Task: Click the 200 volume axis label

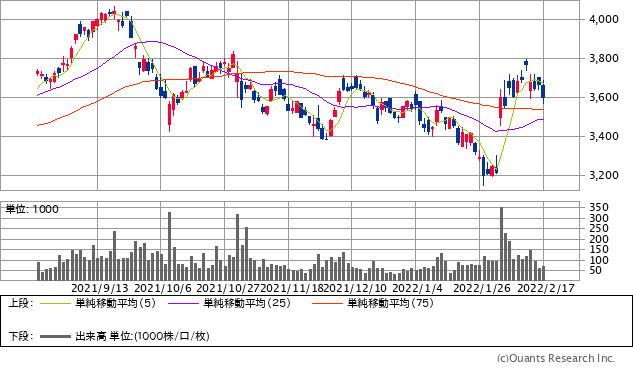Action: [599, 239]
